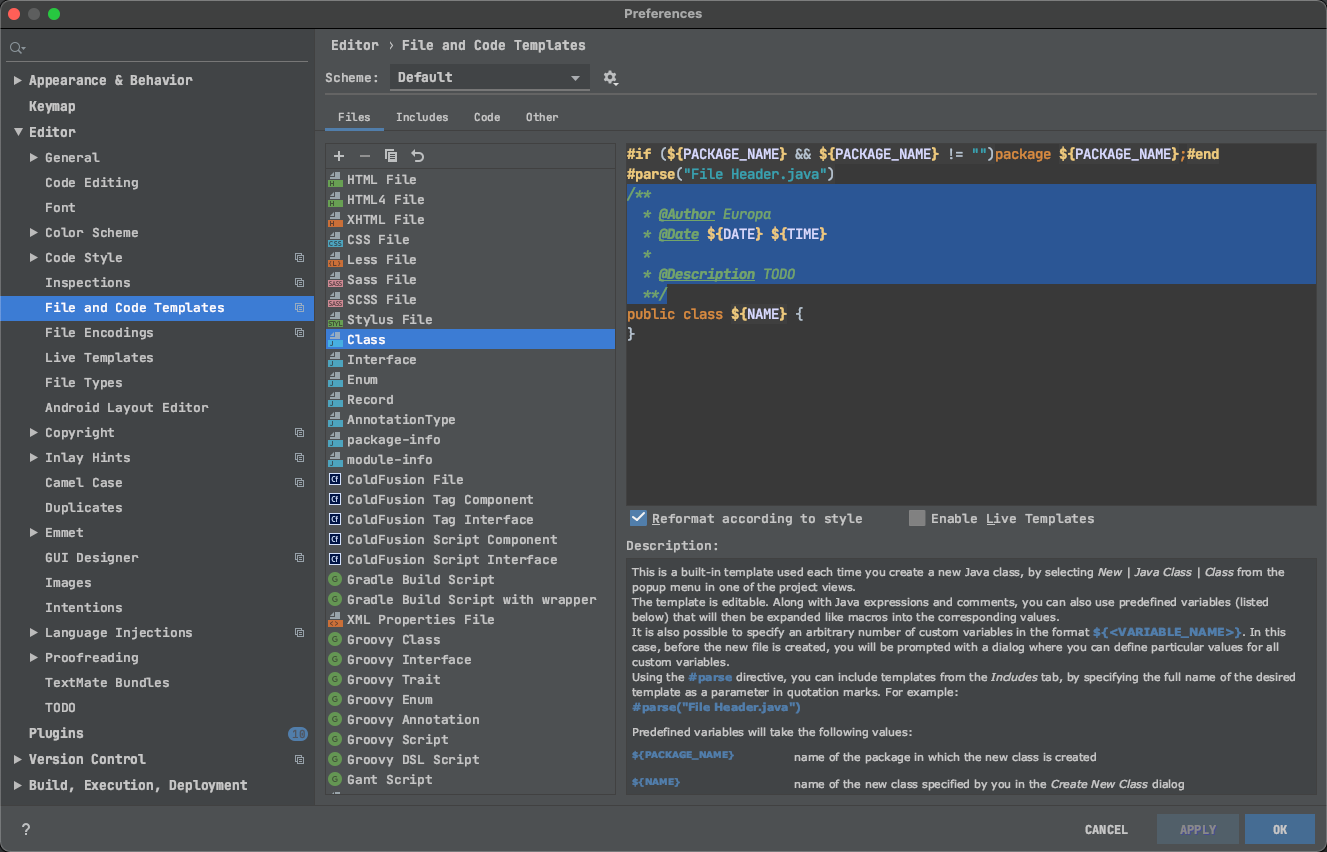1327x852 pixels.
Task: Click the search magnifier icon in sidebar
Action: 18,48
